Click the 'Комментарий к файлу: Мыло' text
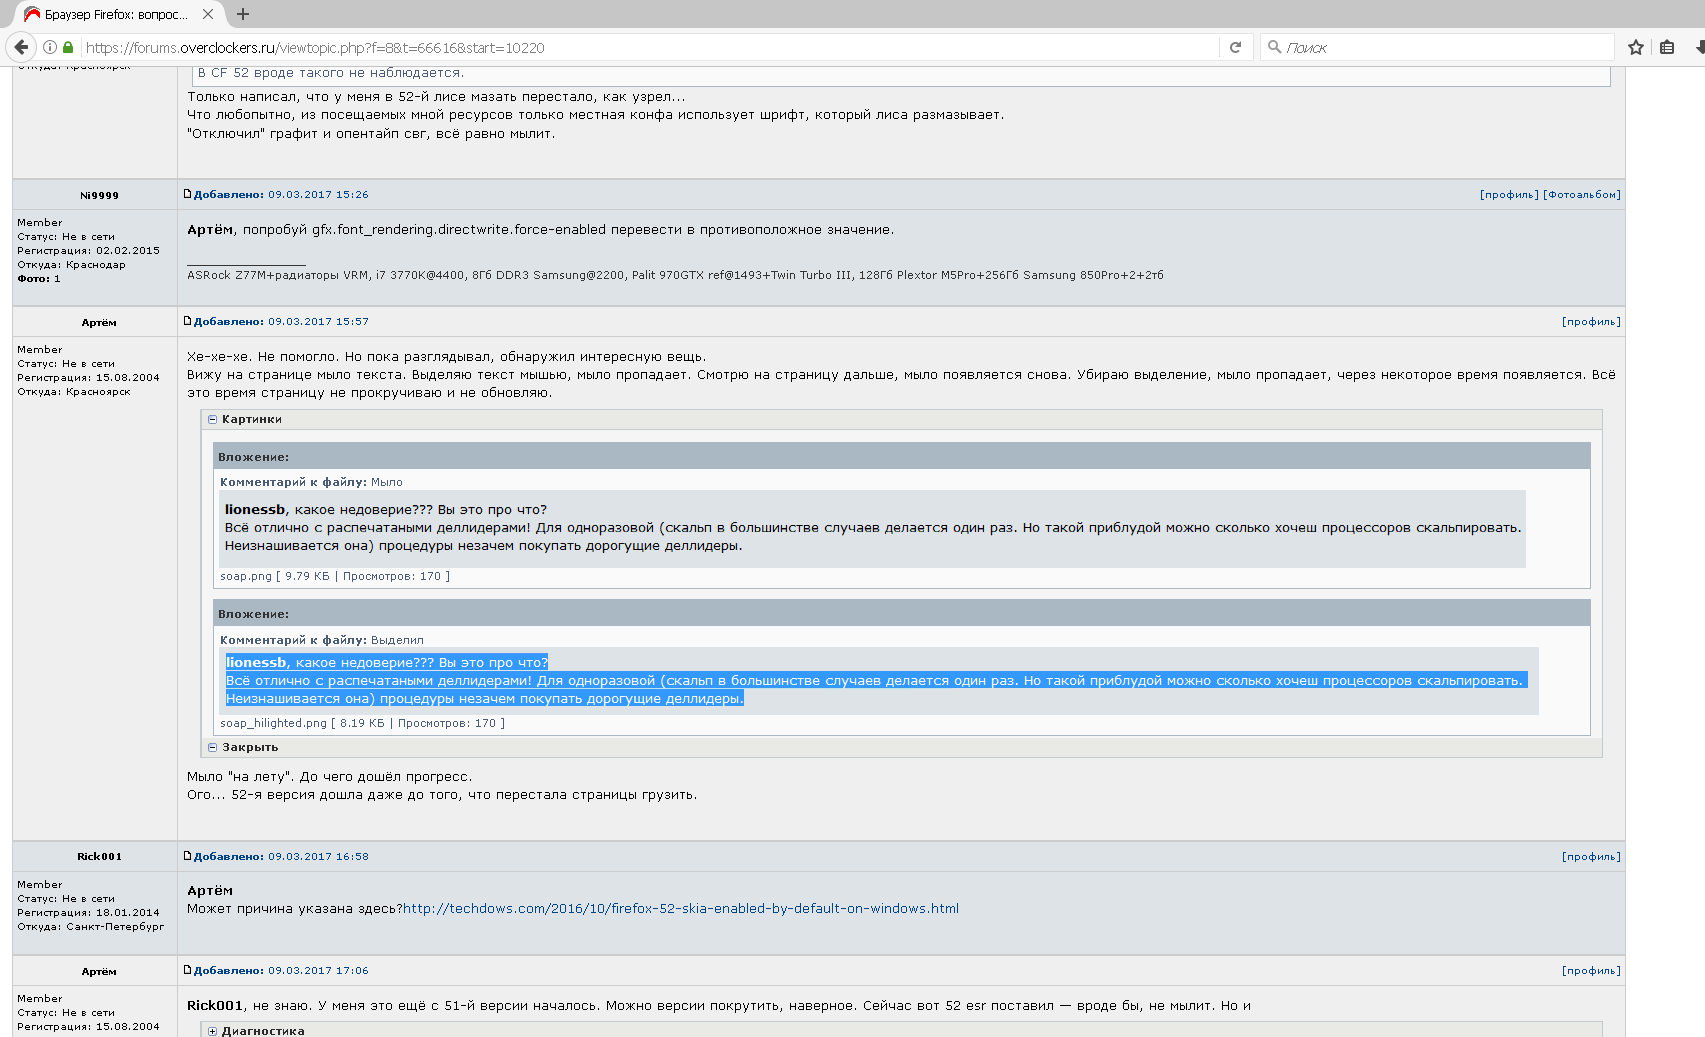Viewport: 1705px width, 1037px height. pos(311,483)
